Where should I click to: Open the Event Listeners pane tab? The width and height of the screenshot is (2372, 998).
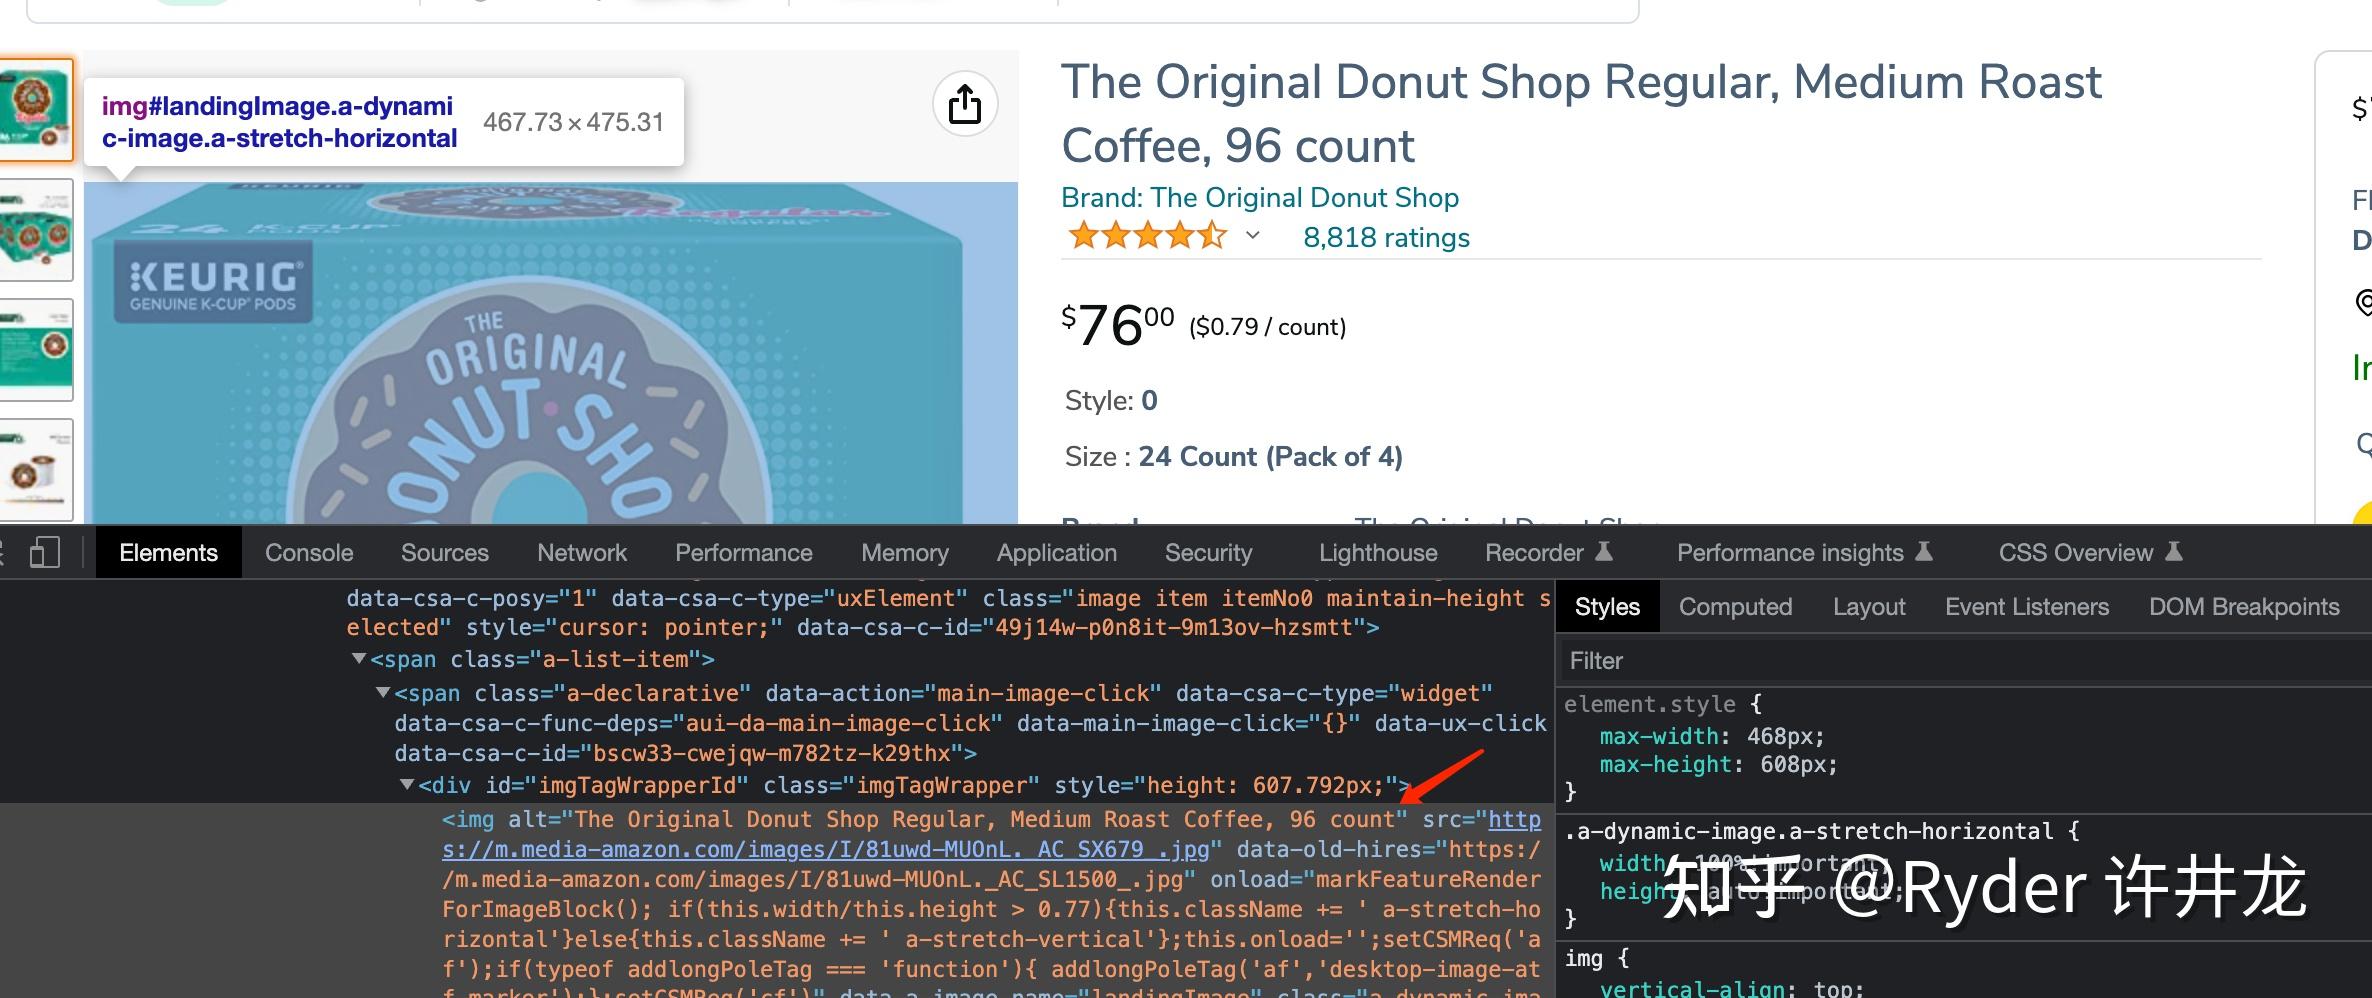click(2027, 607)
